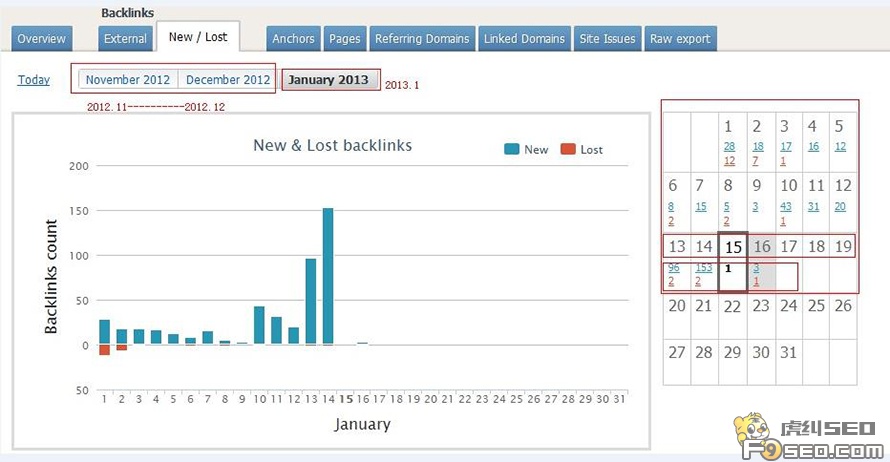
Task: Go to the Pages tab
Action: (344, 39)
